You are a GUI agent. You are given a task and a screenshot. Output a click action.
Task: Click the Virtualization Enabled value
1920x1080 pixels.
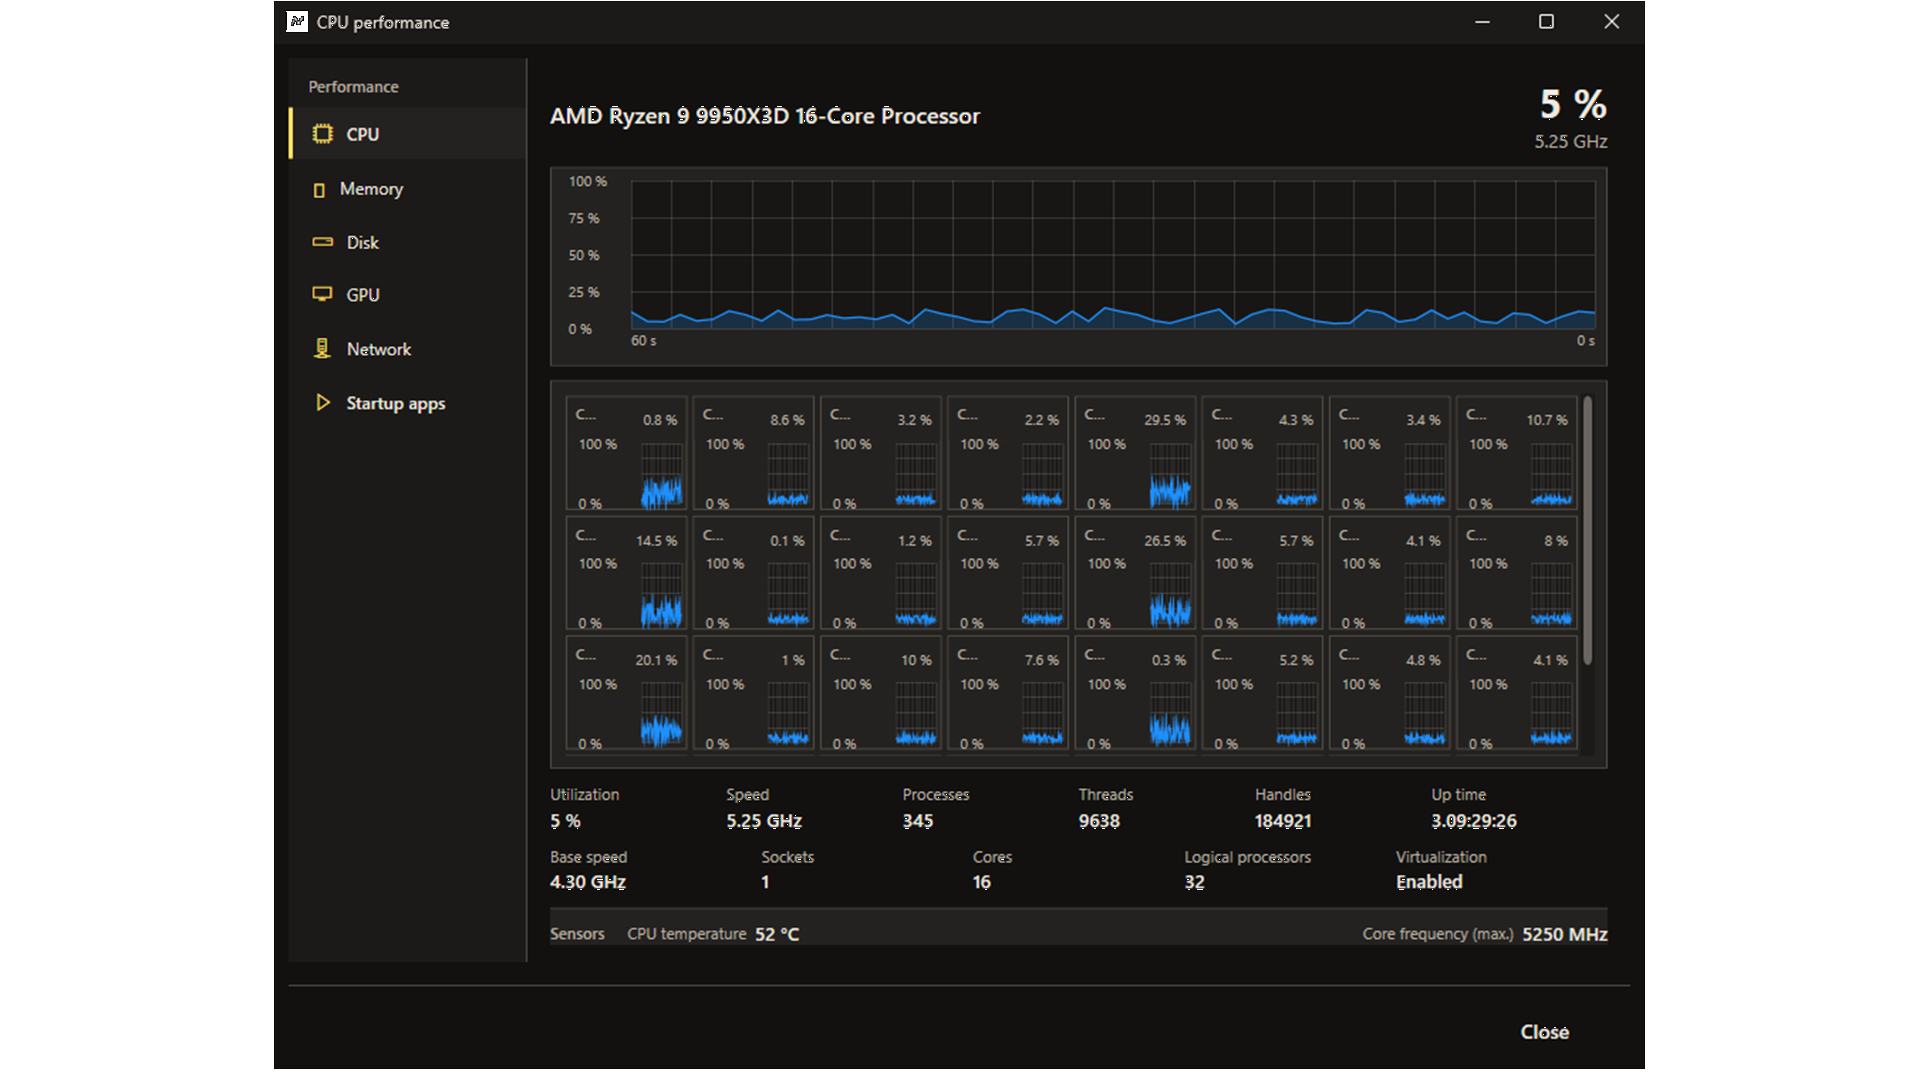(1429, 882)
